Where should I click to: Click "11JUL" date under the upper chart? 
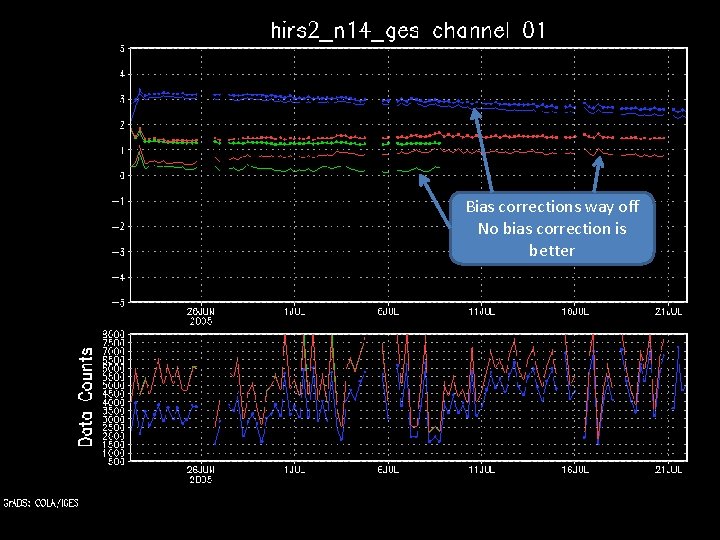[482, 312]
